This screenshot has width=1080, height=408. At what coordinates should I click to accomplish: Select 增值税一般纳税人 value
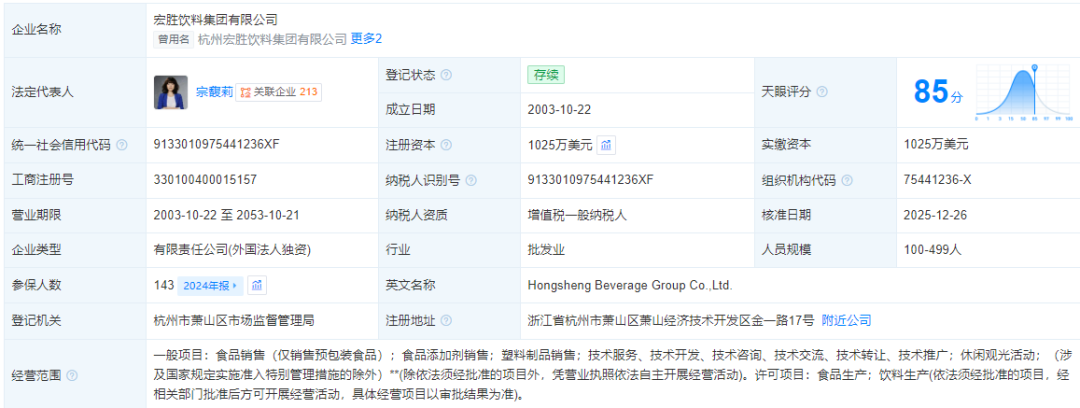pos(577,215)
